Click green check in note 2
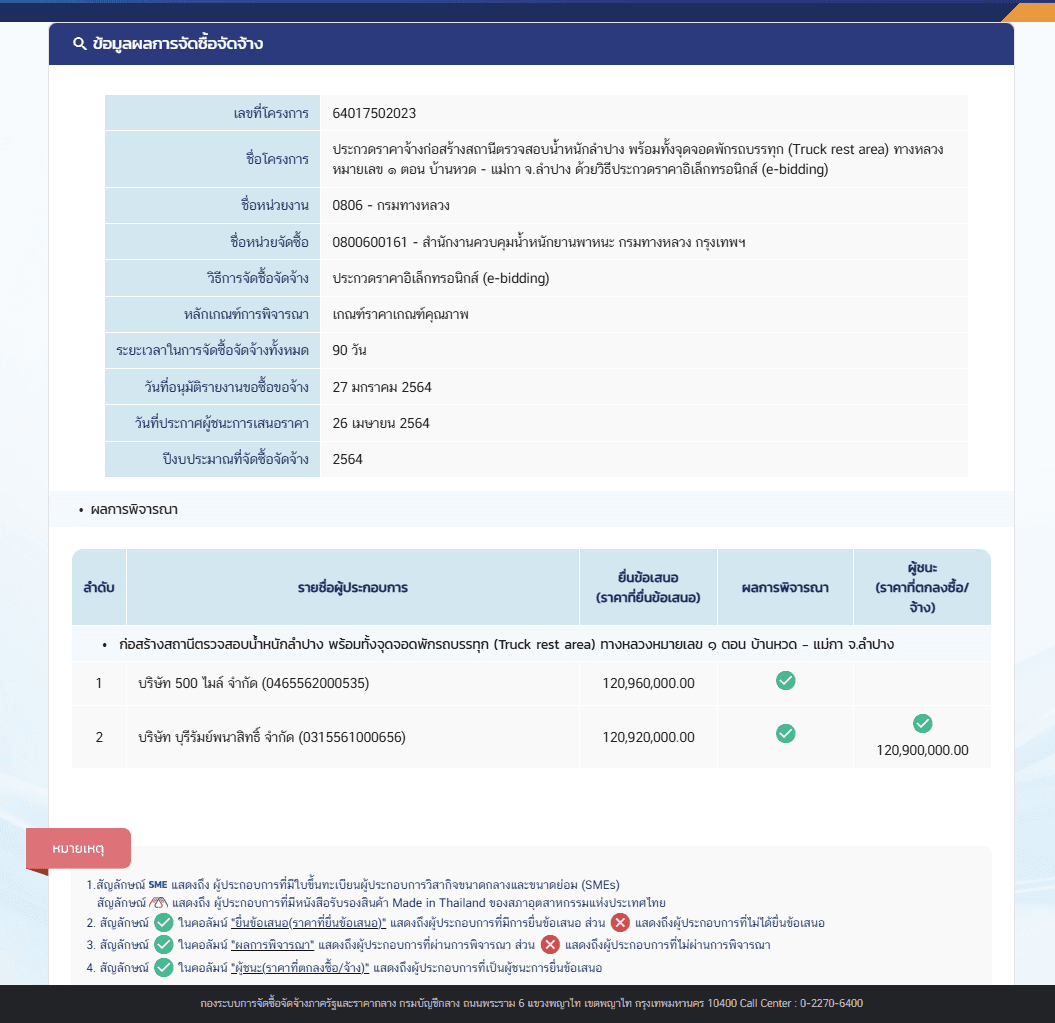The image size is (1055, 1023). [x=163, y=923]
